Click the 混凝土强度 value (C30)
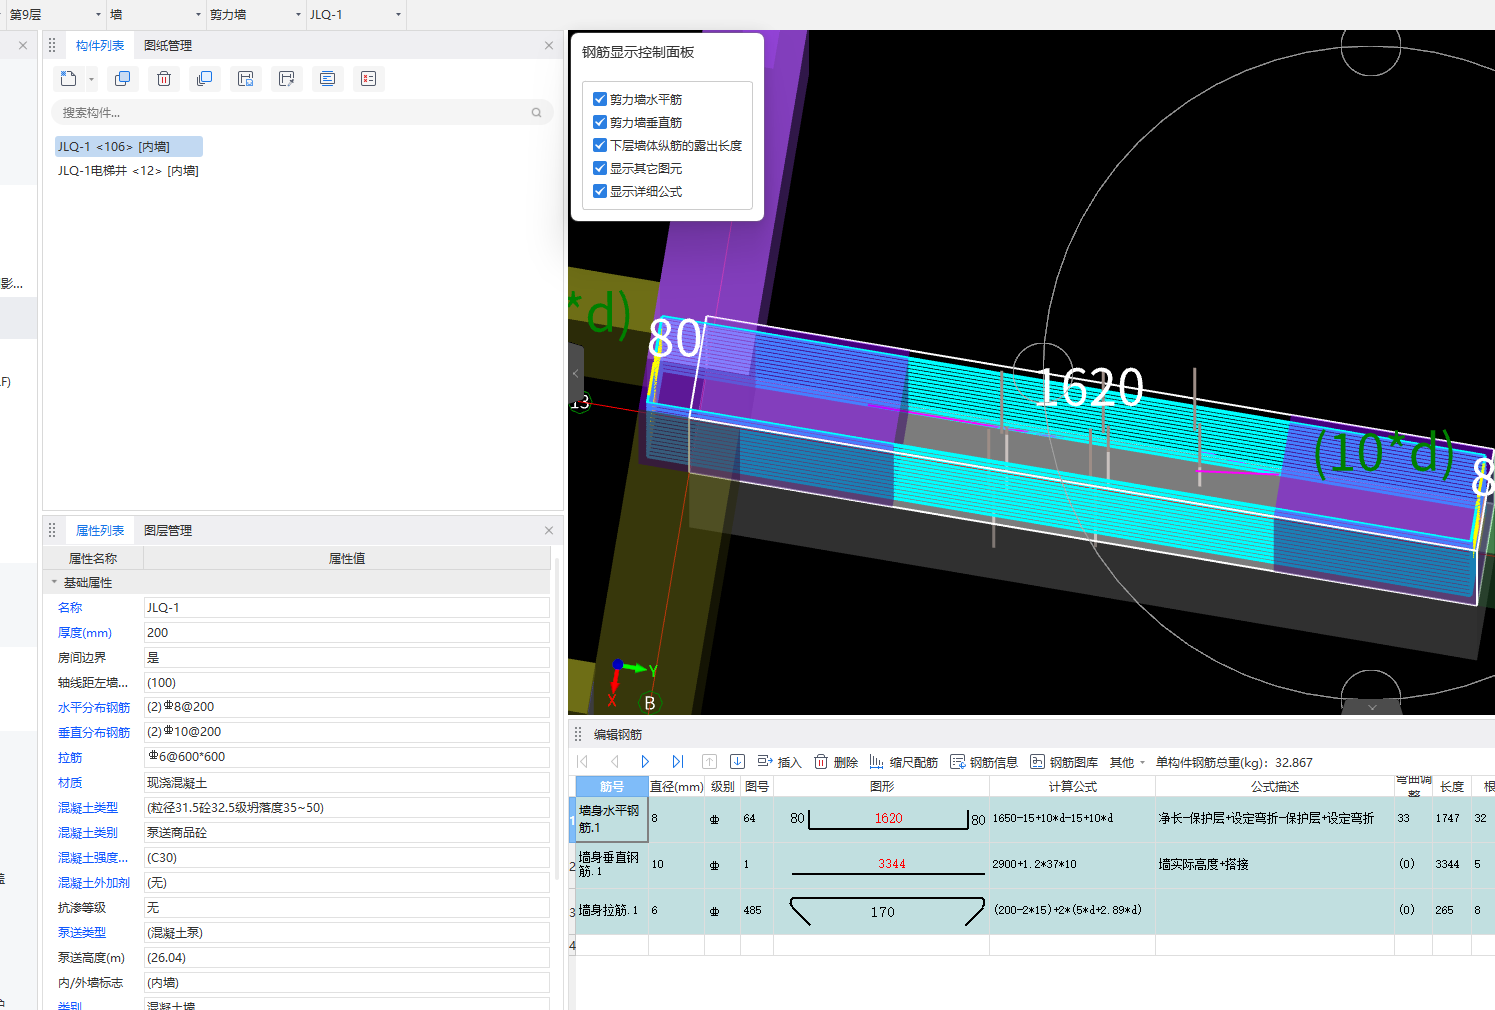Image resolution: width=1495 pixels, height=1010 pixels. pyautogui.click(x=347, y=858)
